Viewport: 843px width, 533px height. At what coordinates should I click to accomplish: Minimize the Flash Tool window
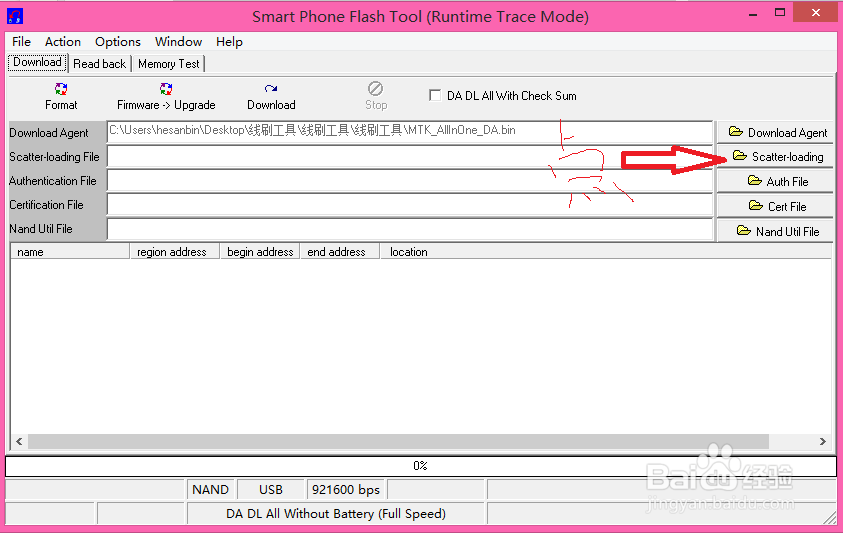coord(753,14)
